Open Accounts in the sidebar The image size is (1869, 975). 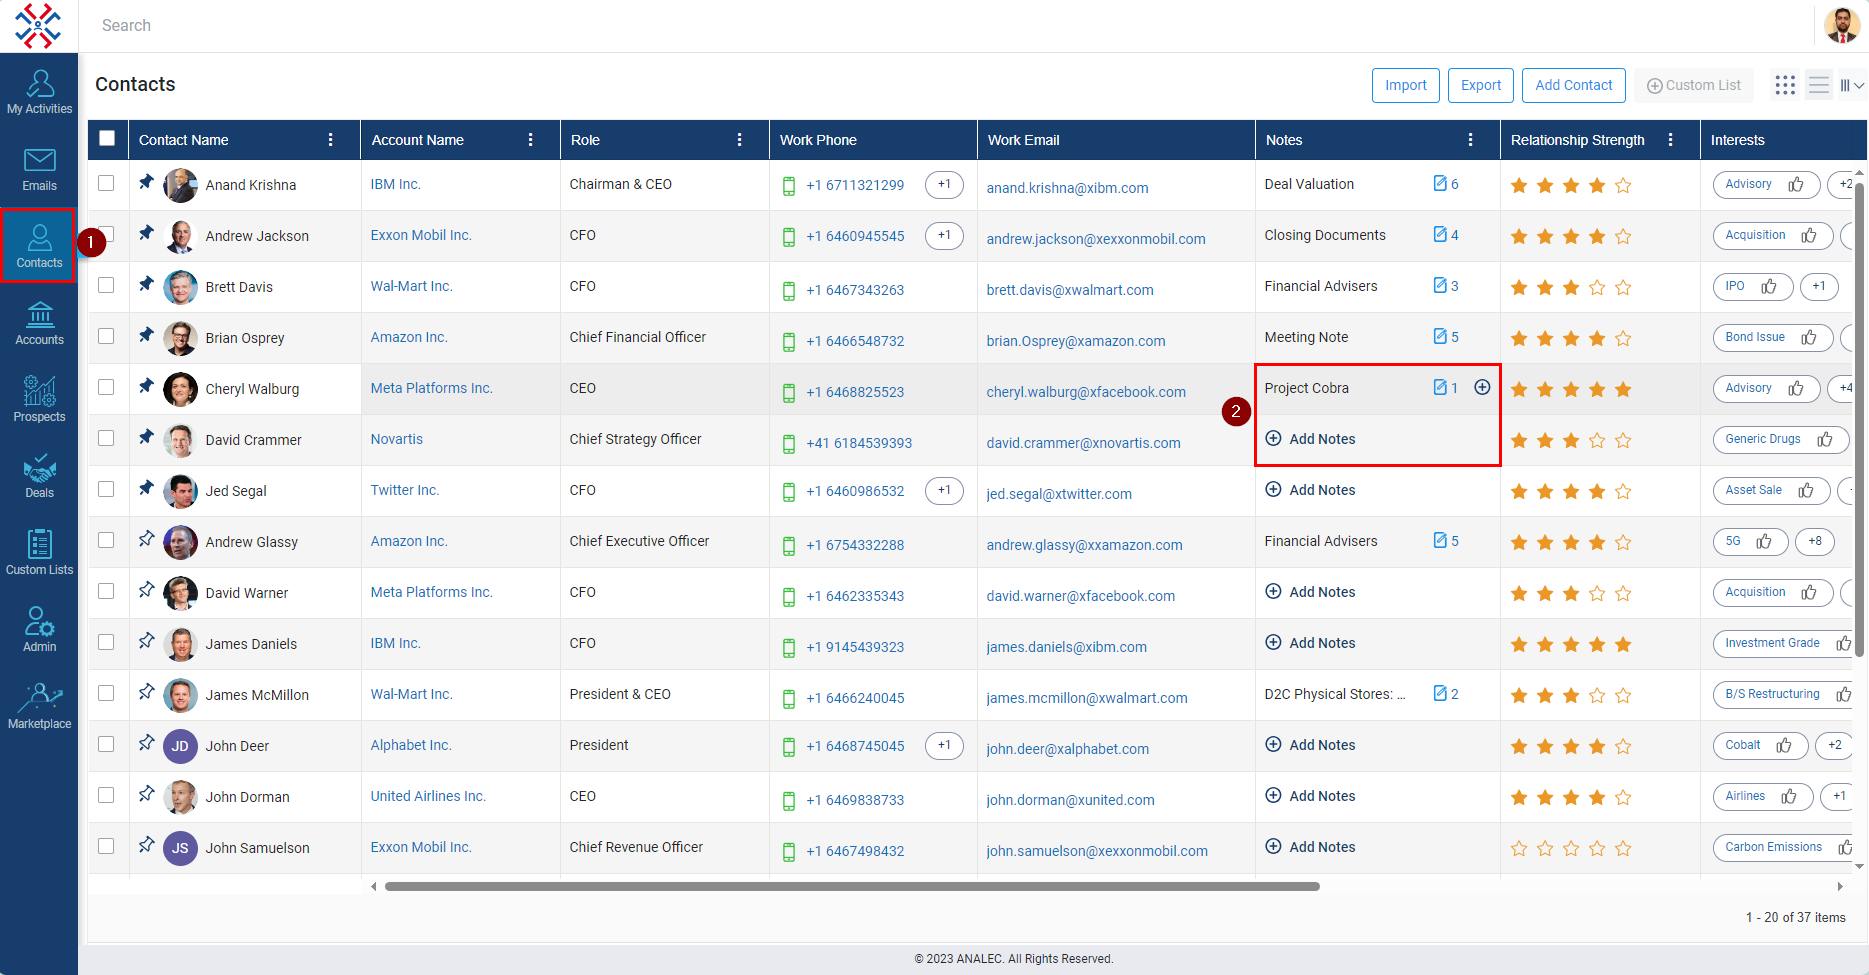(39, 323)
